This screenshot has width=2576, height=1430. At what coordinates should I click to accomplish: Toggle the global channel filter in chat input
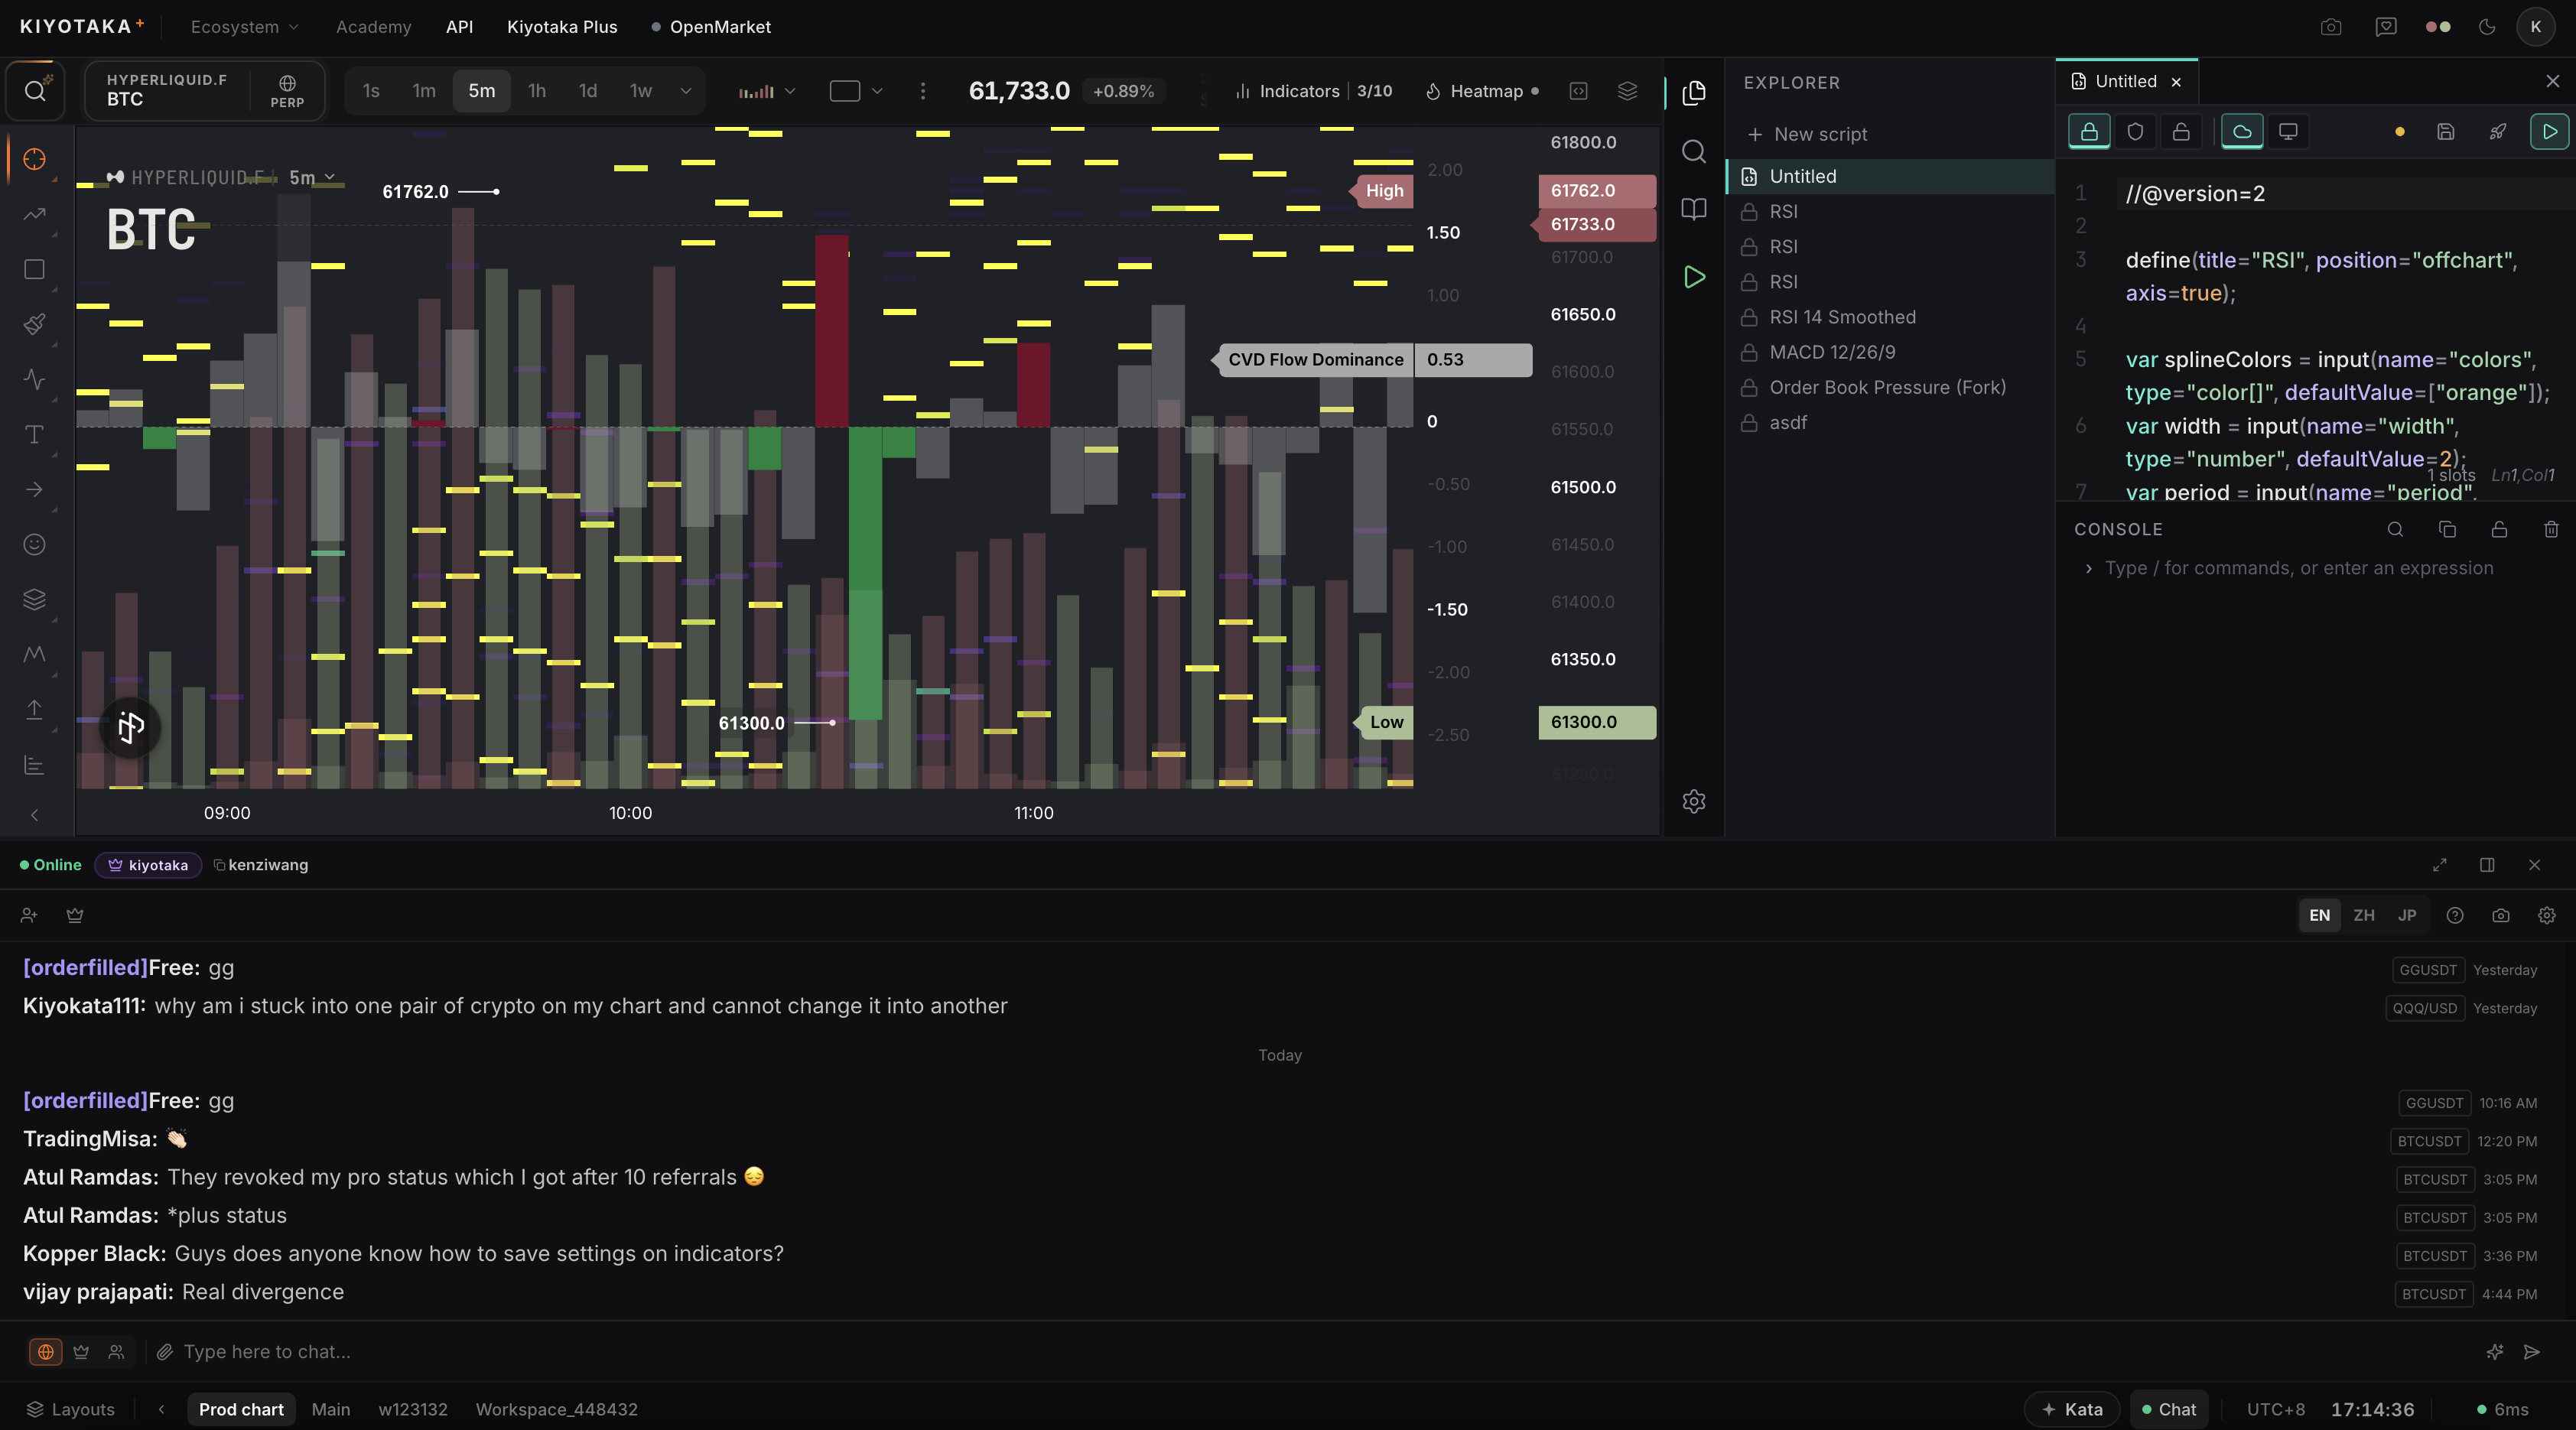tap(46, 1351)
